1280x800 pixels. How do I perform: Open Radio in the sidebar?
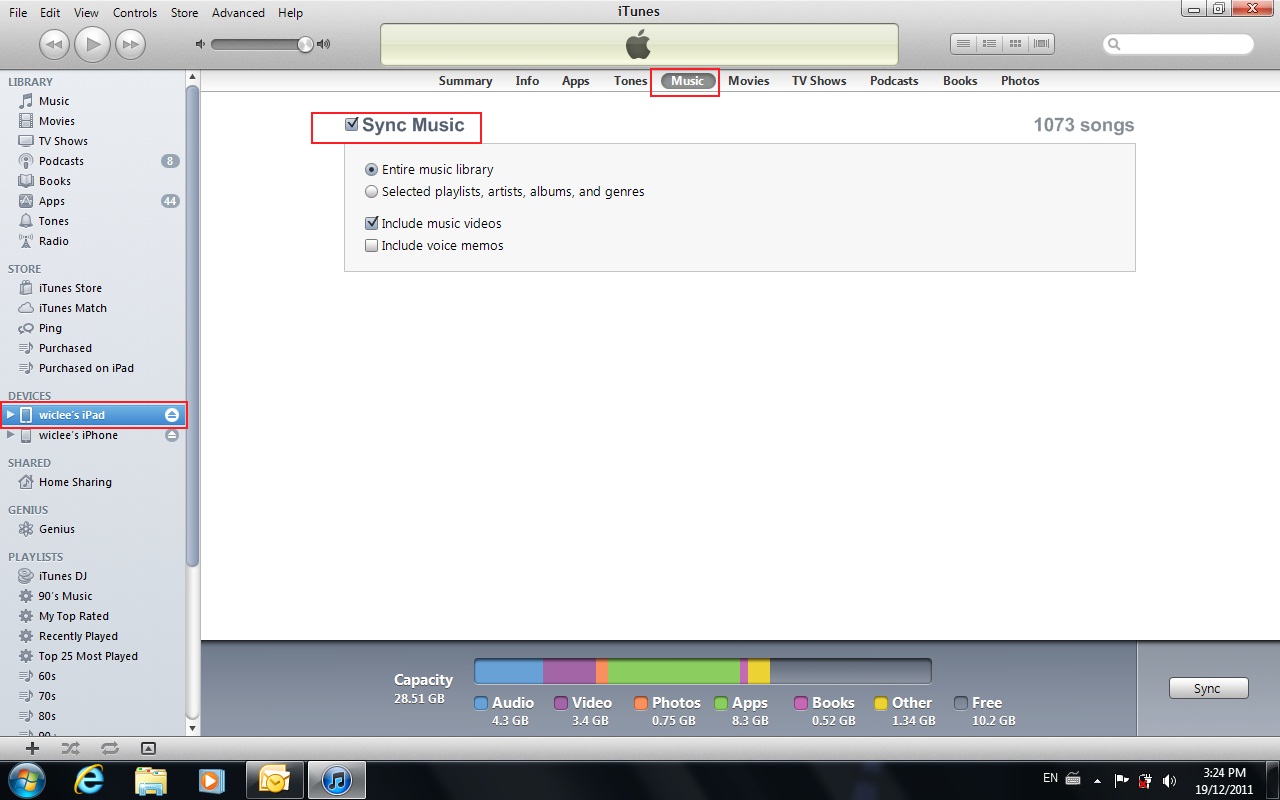point(53,241)
